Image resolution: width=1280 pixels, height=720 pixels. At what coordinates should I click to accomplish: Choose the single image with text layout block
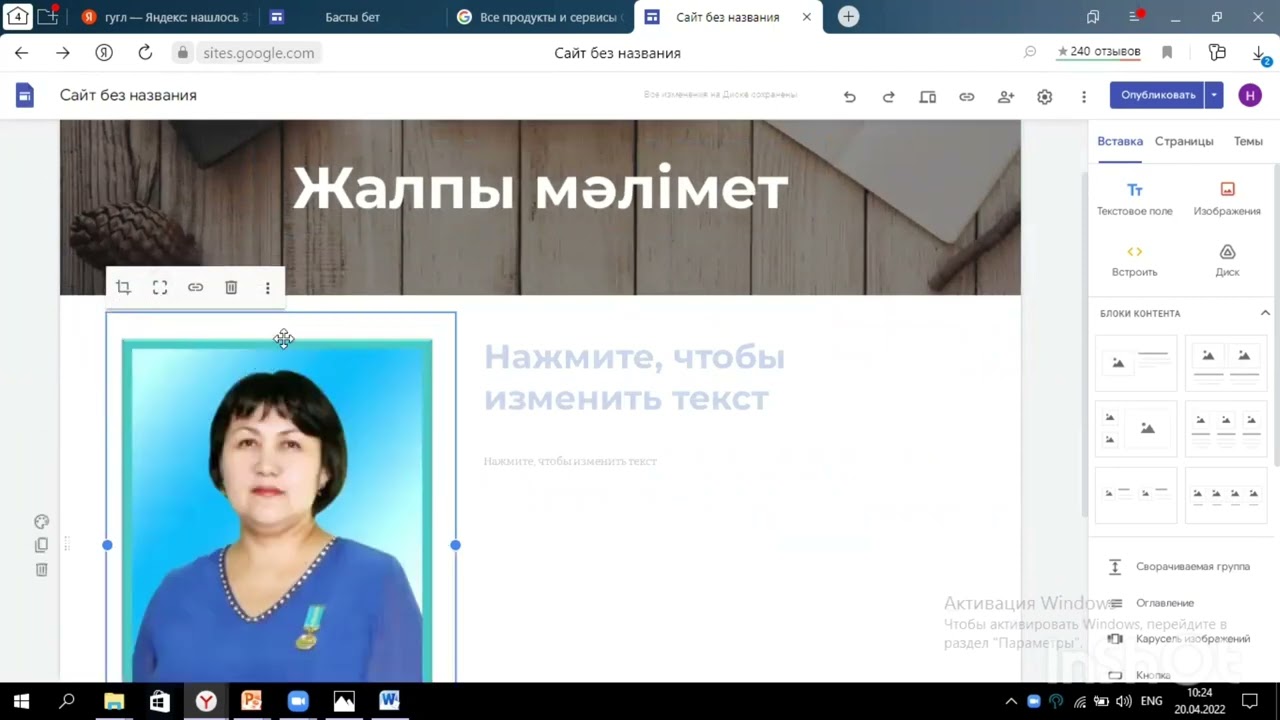click(1136, 363)
